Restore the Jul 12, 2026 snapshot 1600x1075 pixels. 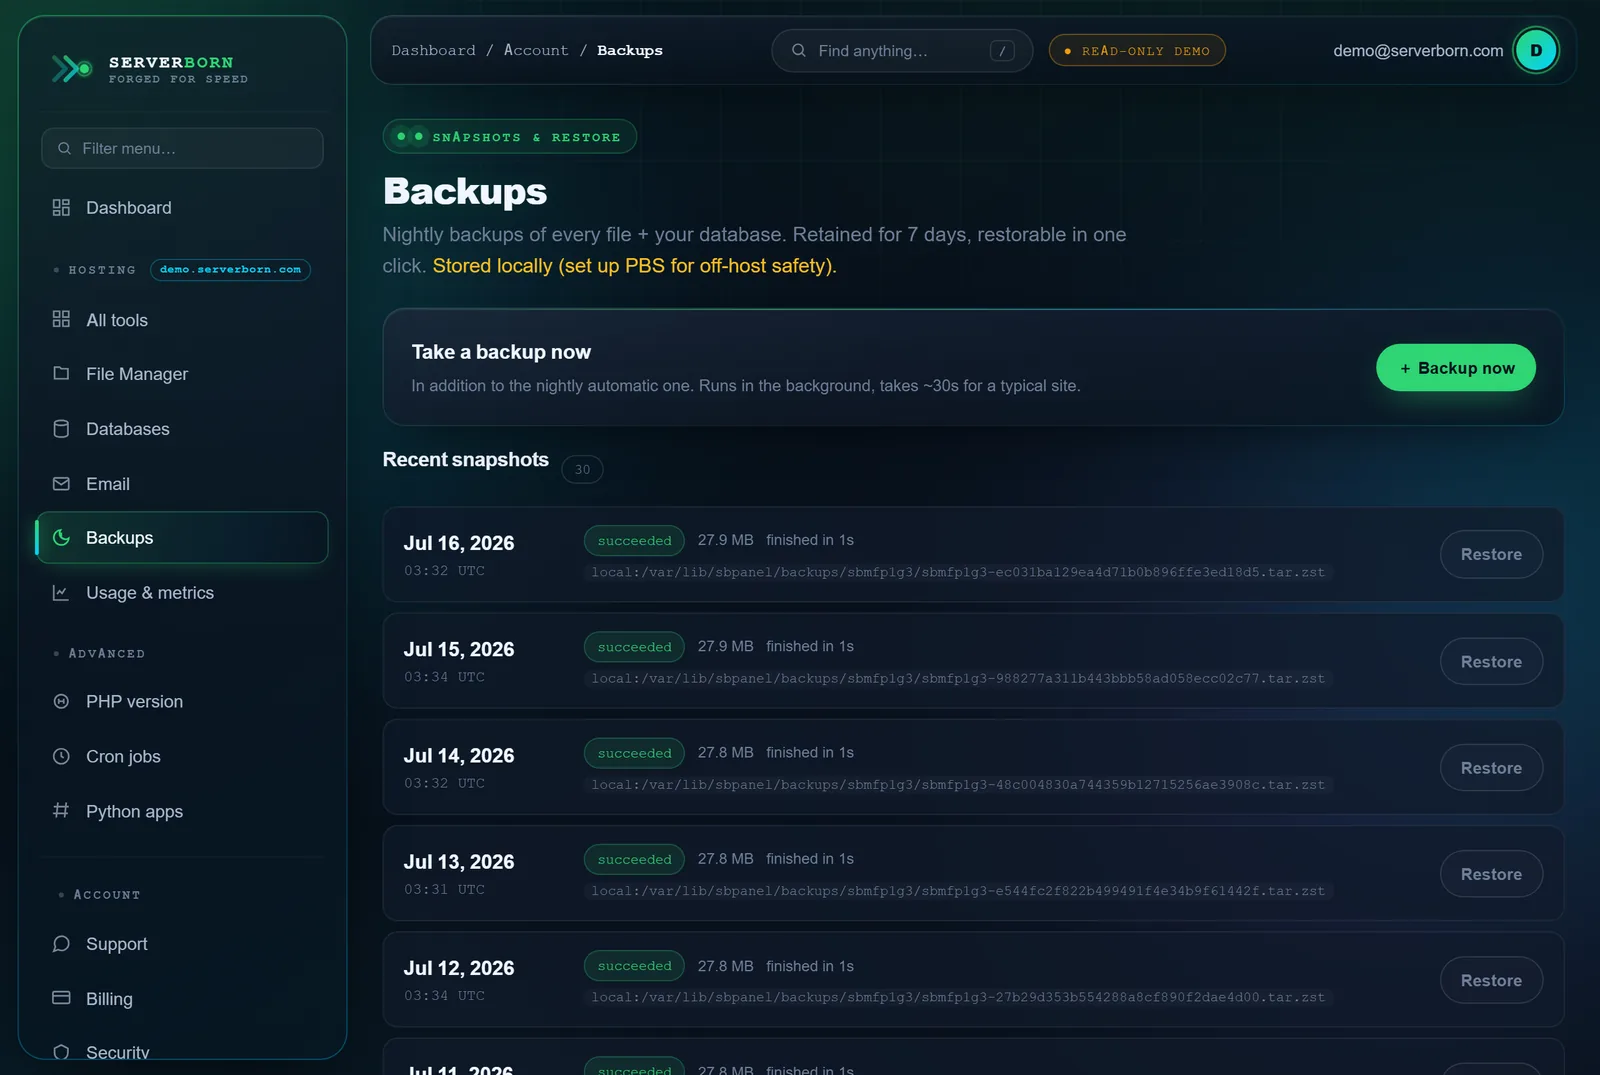click(x=1491, y=980)
